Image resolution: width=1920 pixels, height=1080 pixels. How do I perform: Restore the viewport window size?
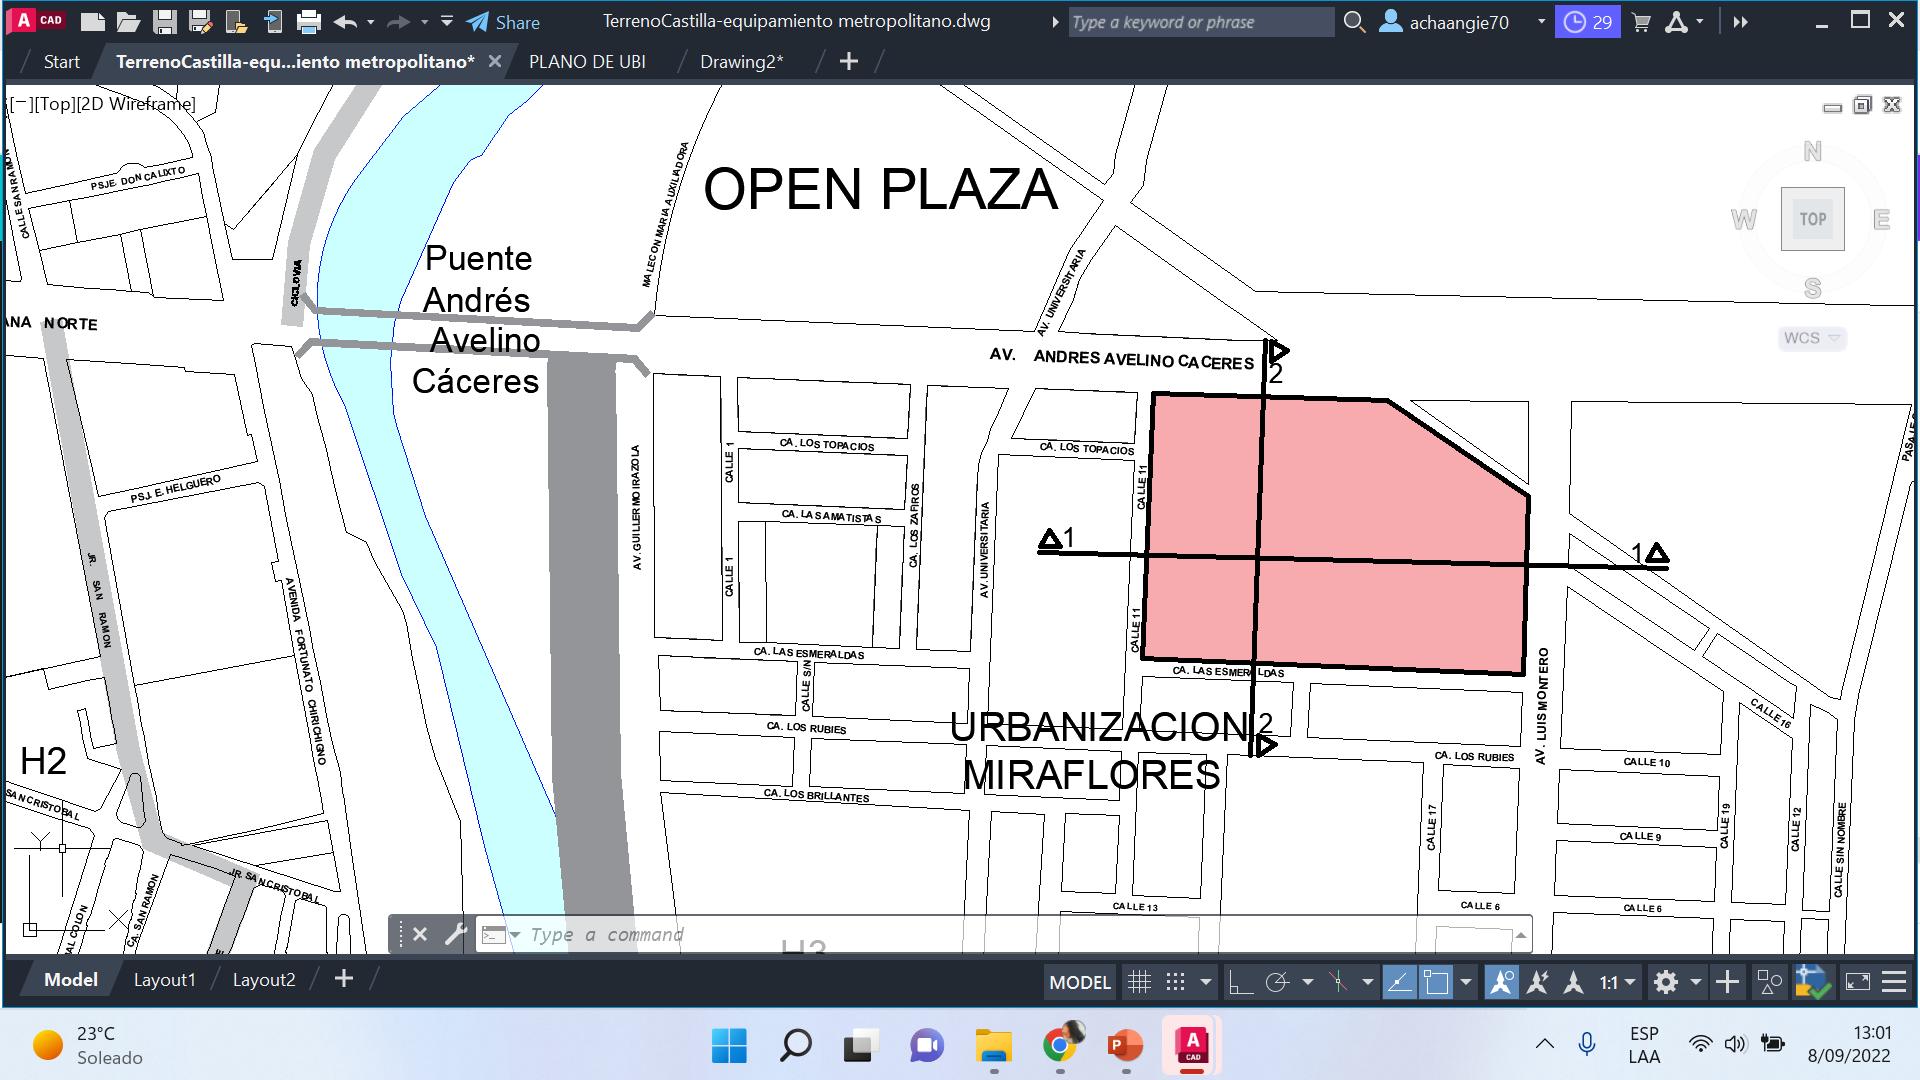(x=1862, y=105)
